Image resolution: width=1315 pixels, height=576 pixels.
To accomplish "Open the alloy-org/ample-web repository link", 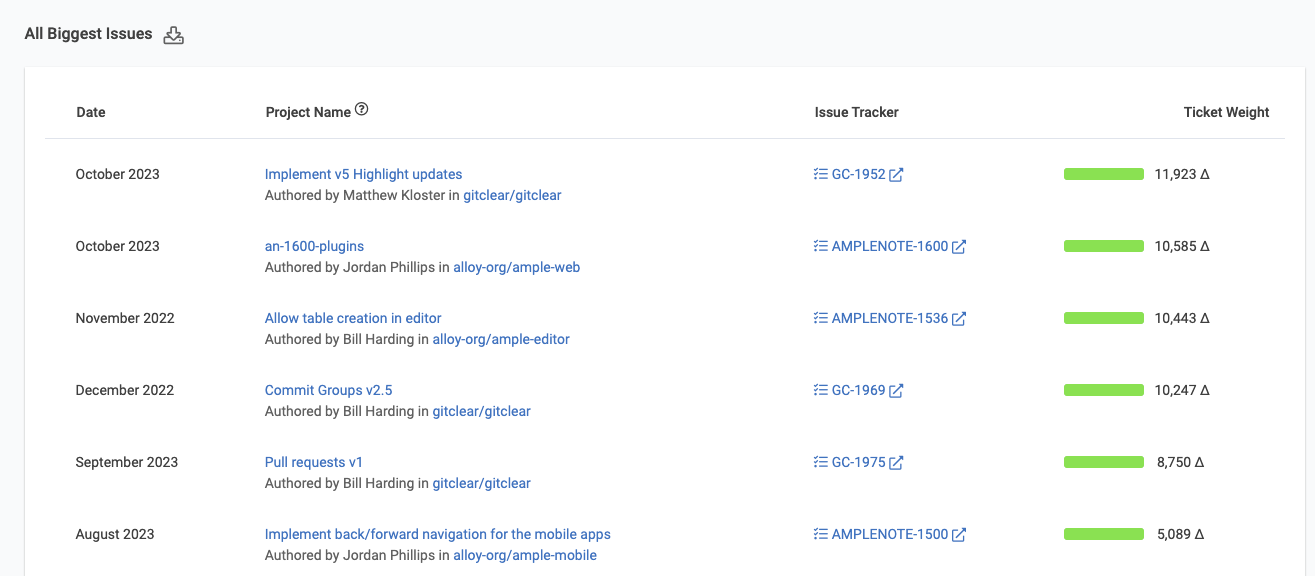I will click(x=516, y=267).
